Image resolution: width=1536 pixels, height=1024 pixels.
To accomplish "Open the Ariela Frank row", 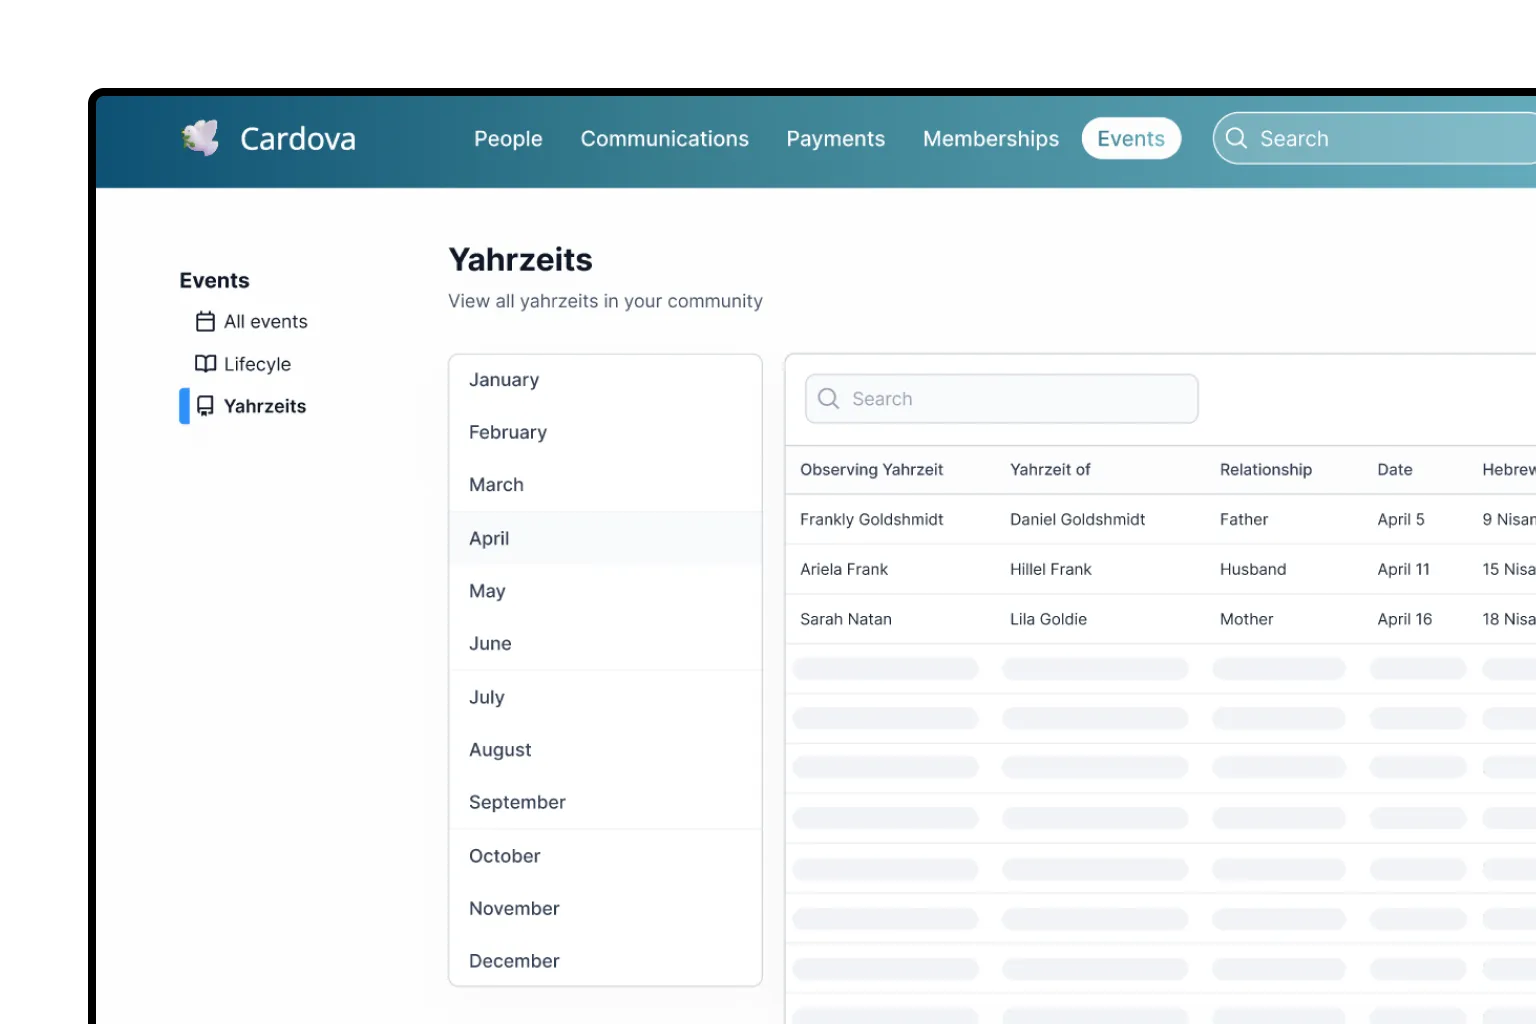I will [x=1161, y=569].
